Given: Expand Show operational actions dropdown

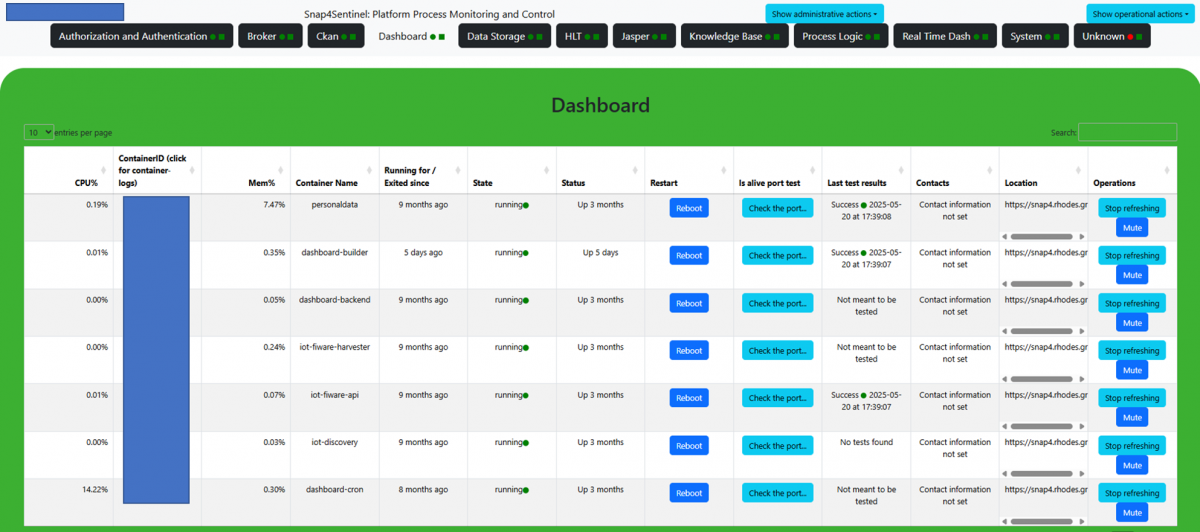Looking at the screenshot, I should pos(1139,14).
